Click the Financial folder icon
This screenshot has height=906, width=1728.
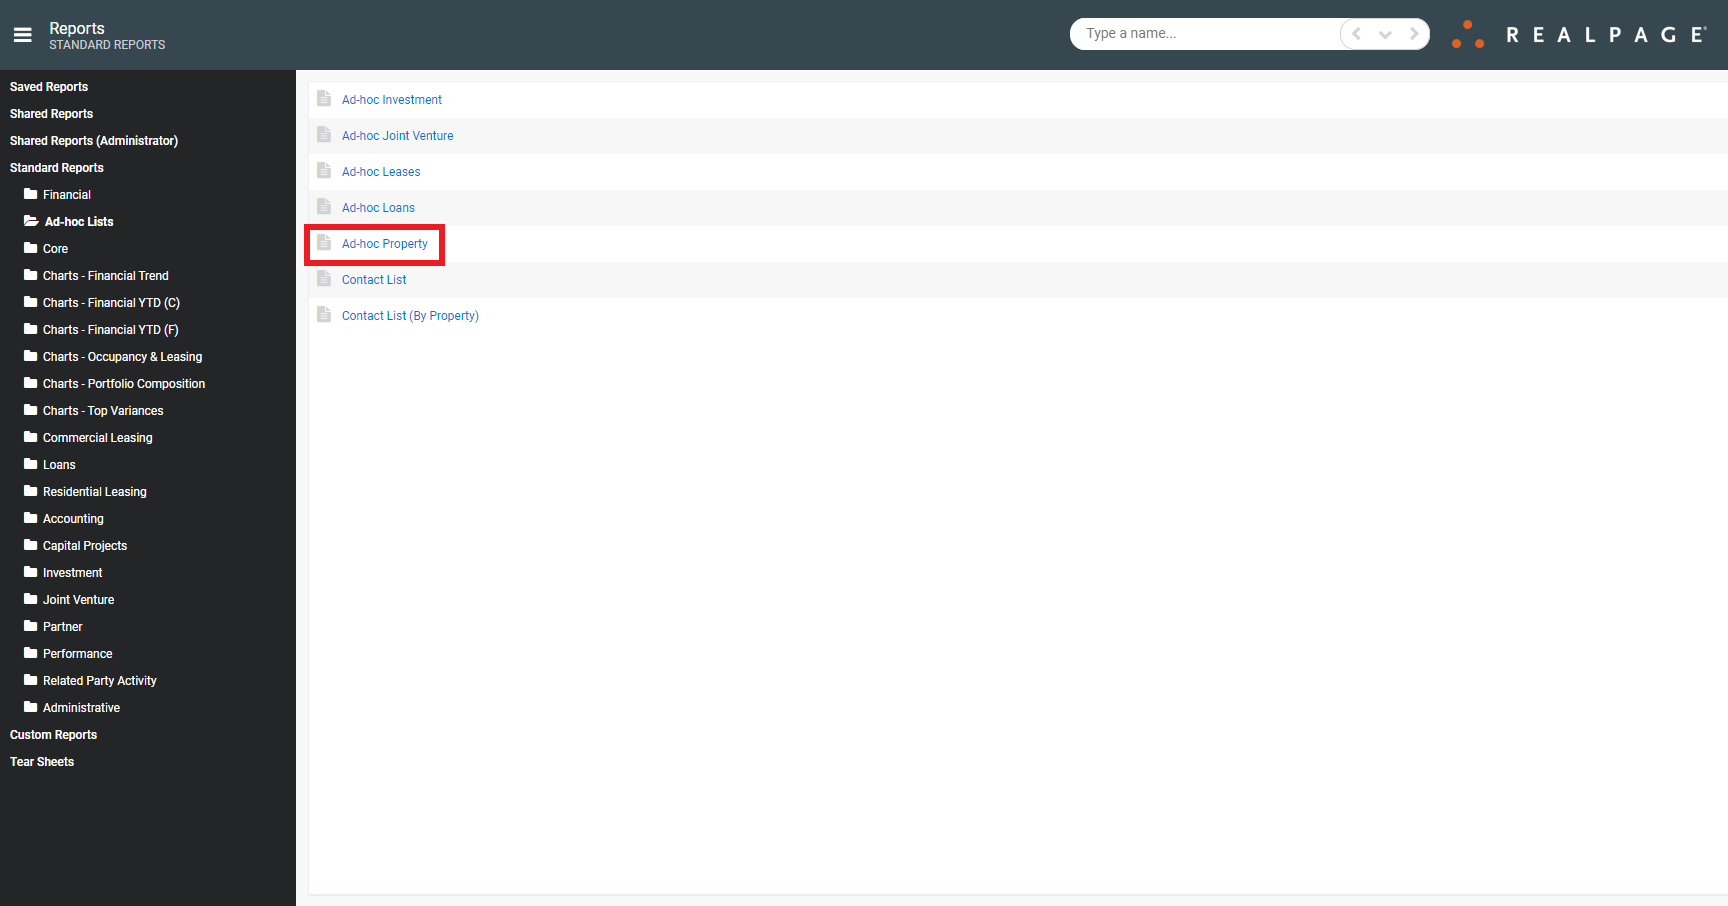click(x=30, y=194)
